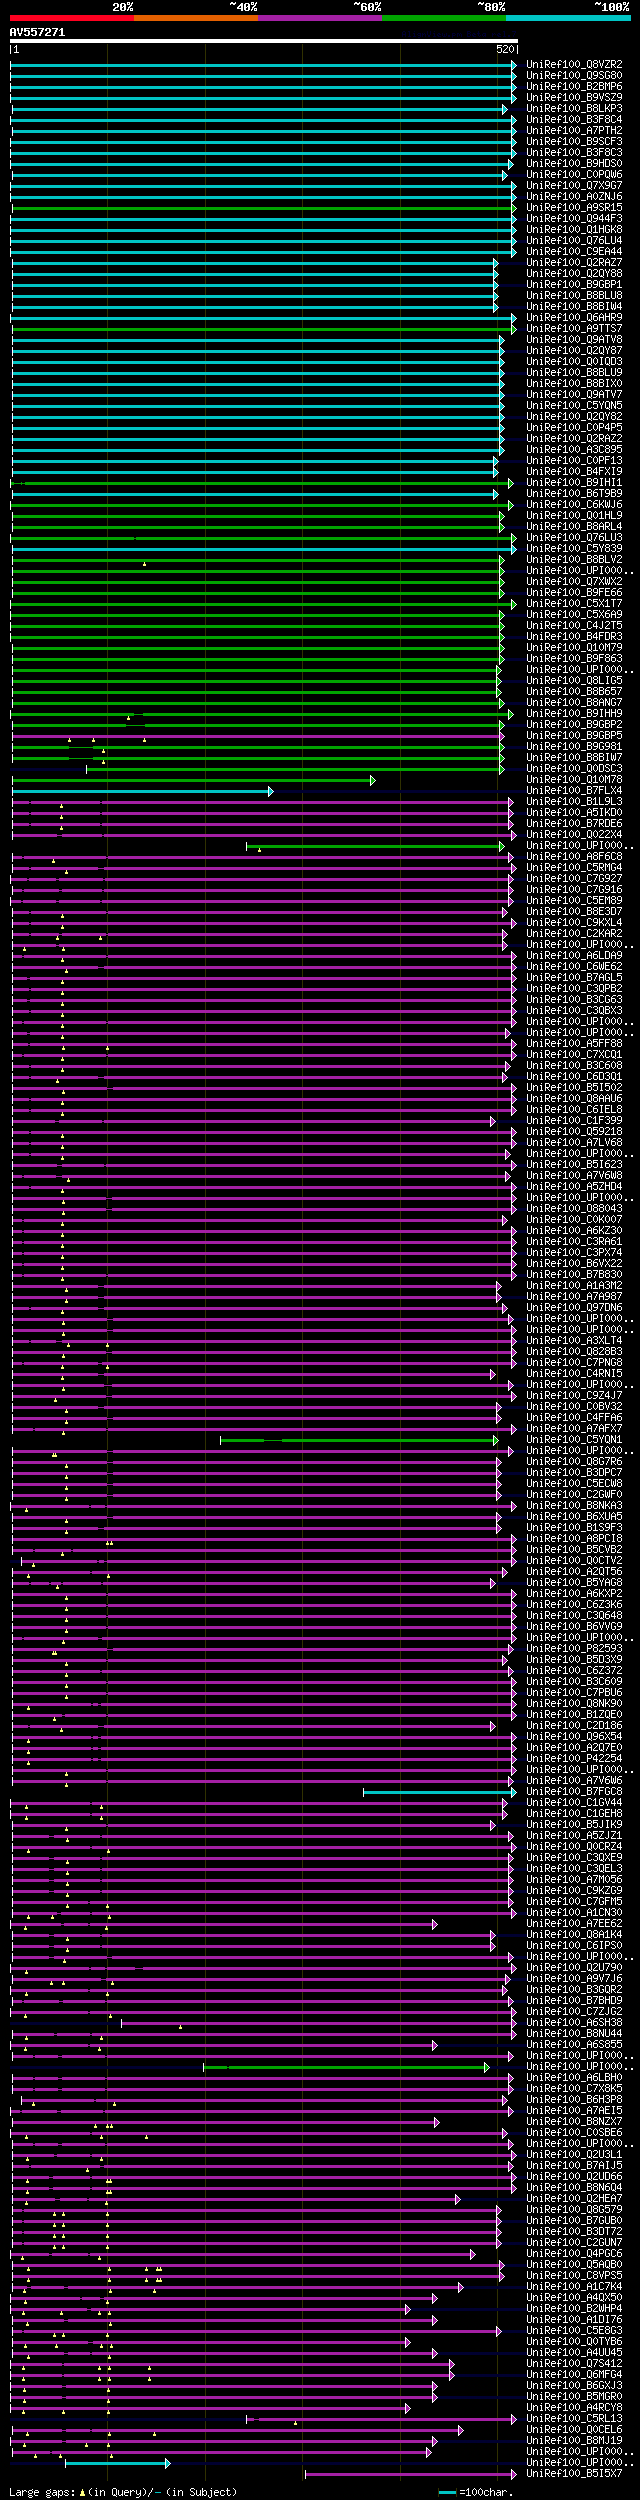Image resolution: width=640 pixels, height=2500 pixels.
Task: Select hit label UniRef100_B8LKP3
Action: (x=574, y=109)
